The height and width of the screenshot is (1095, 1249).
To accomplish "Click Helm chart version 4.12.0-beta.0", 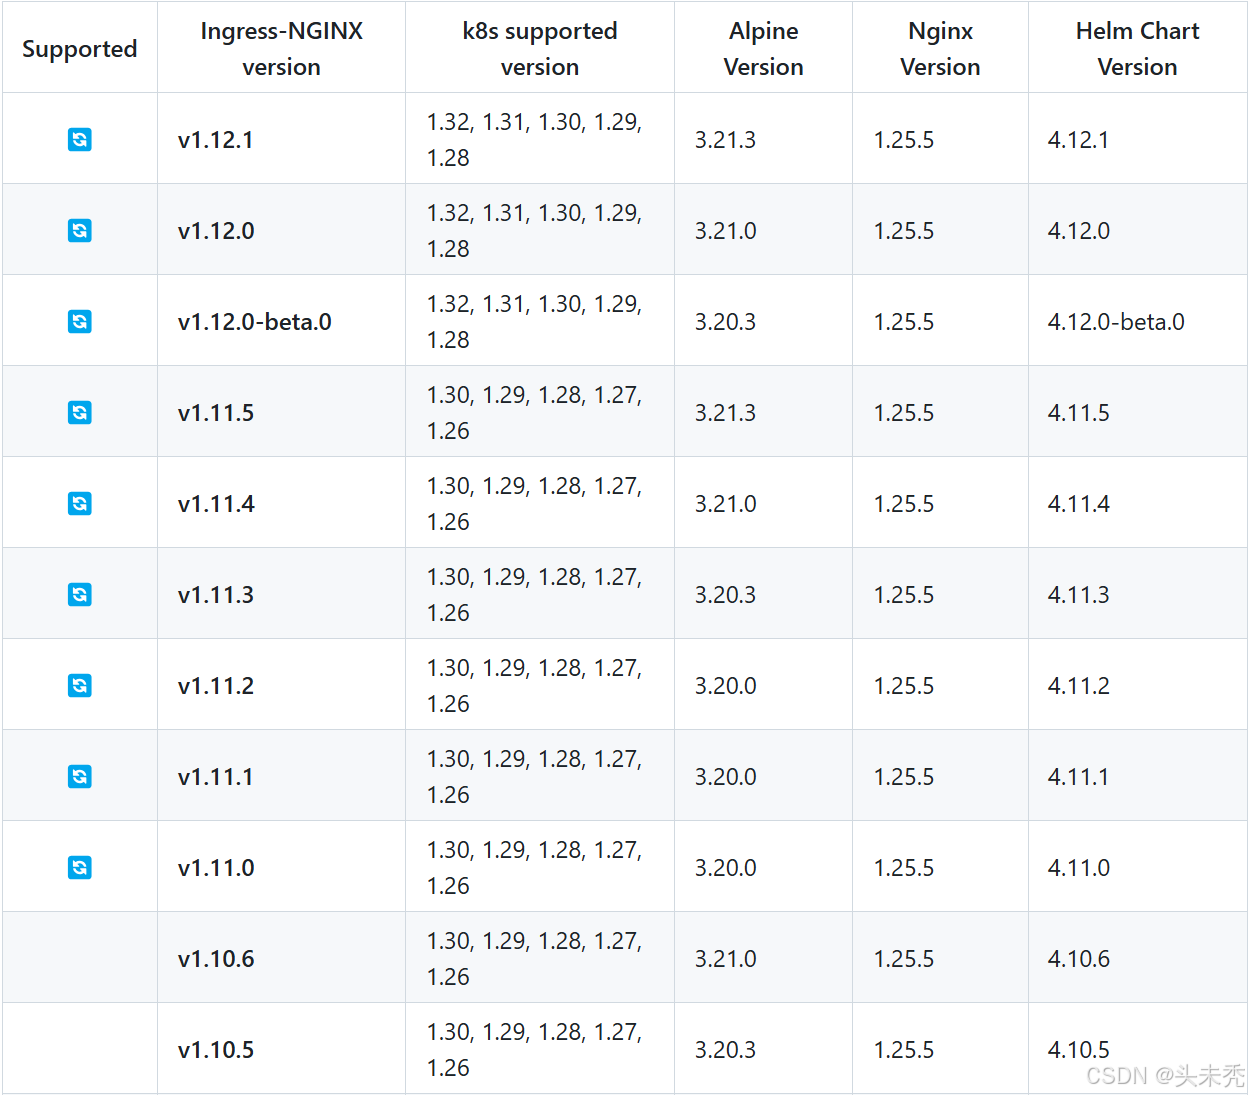I will [x=1116, y=322].
